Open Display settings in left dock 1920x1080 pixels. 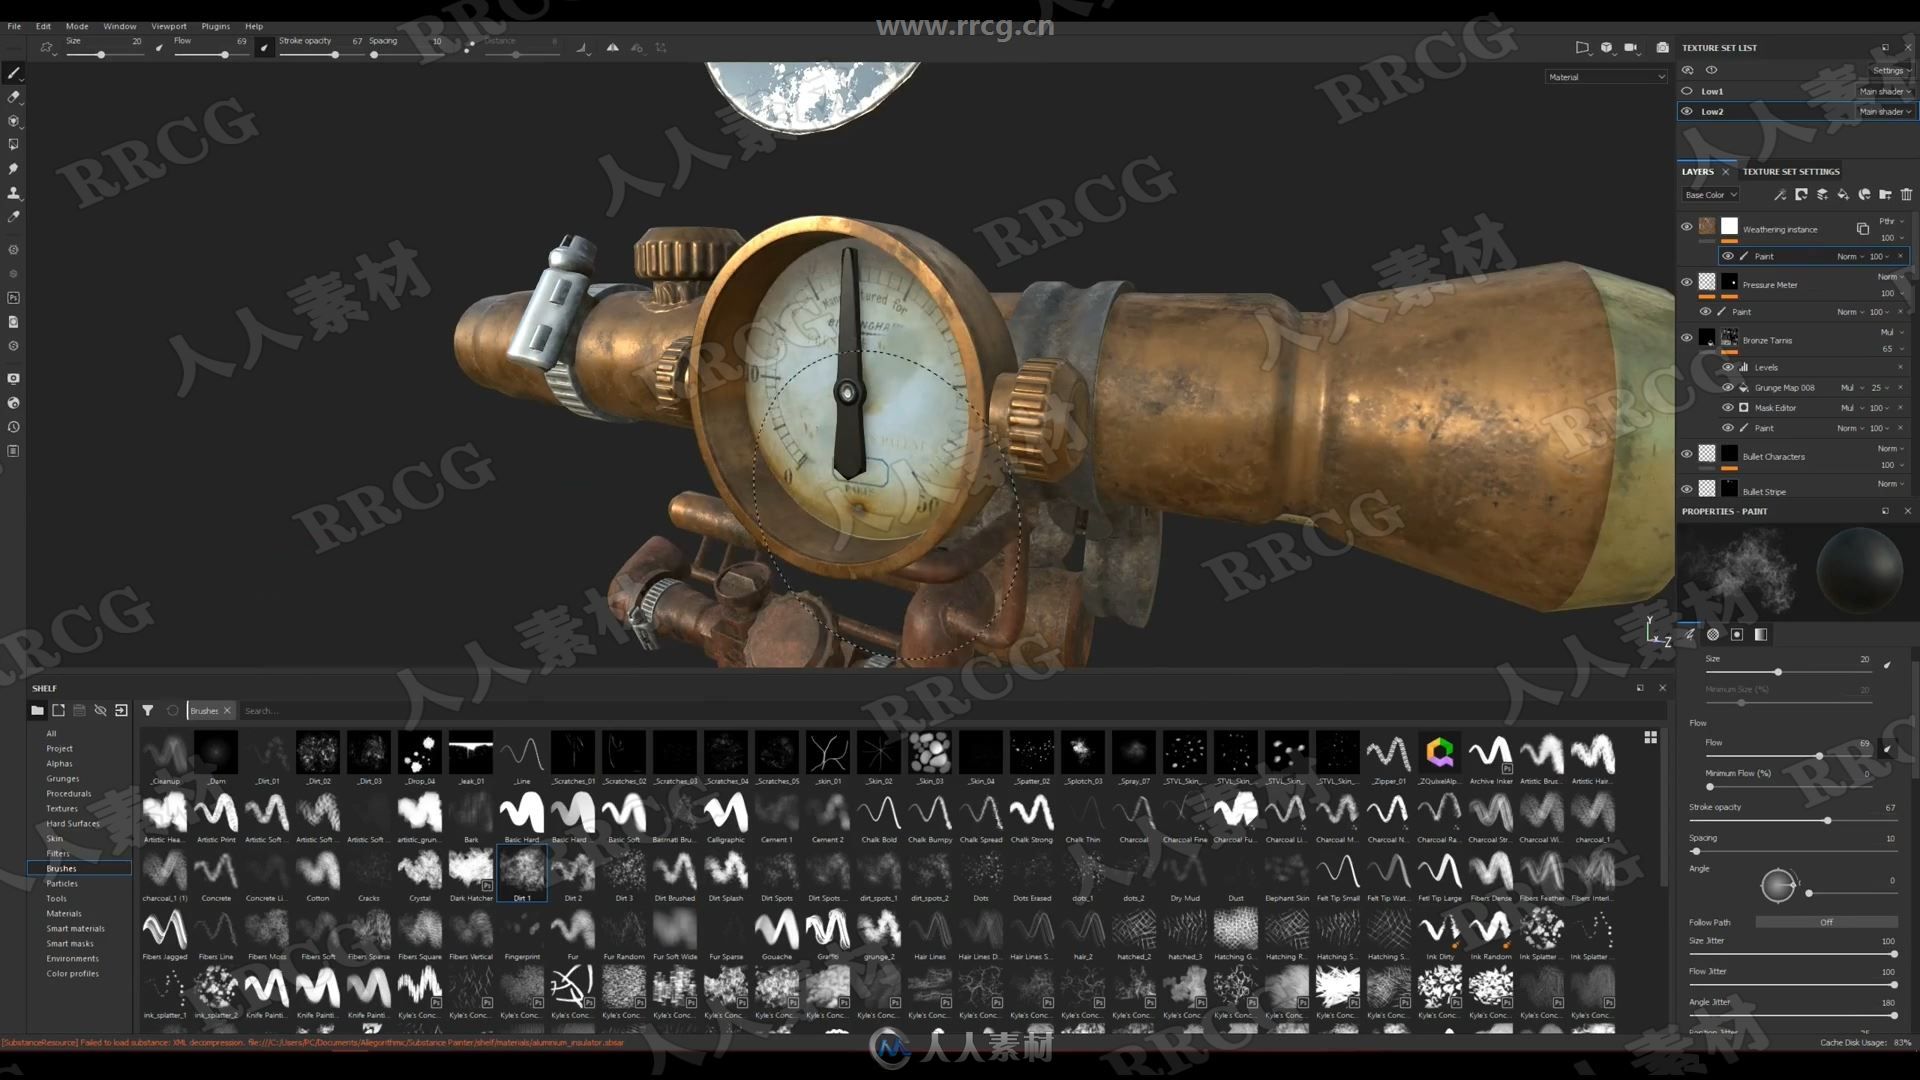click(13, 379)
